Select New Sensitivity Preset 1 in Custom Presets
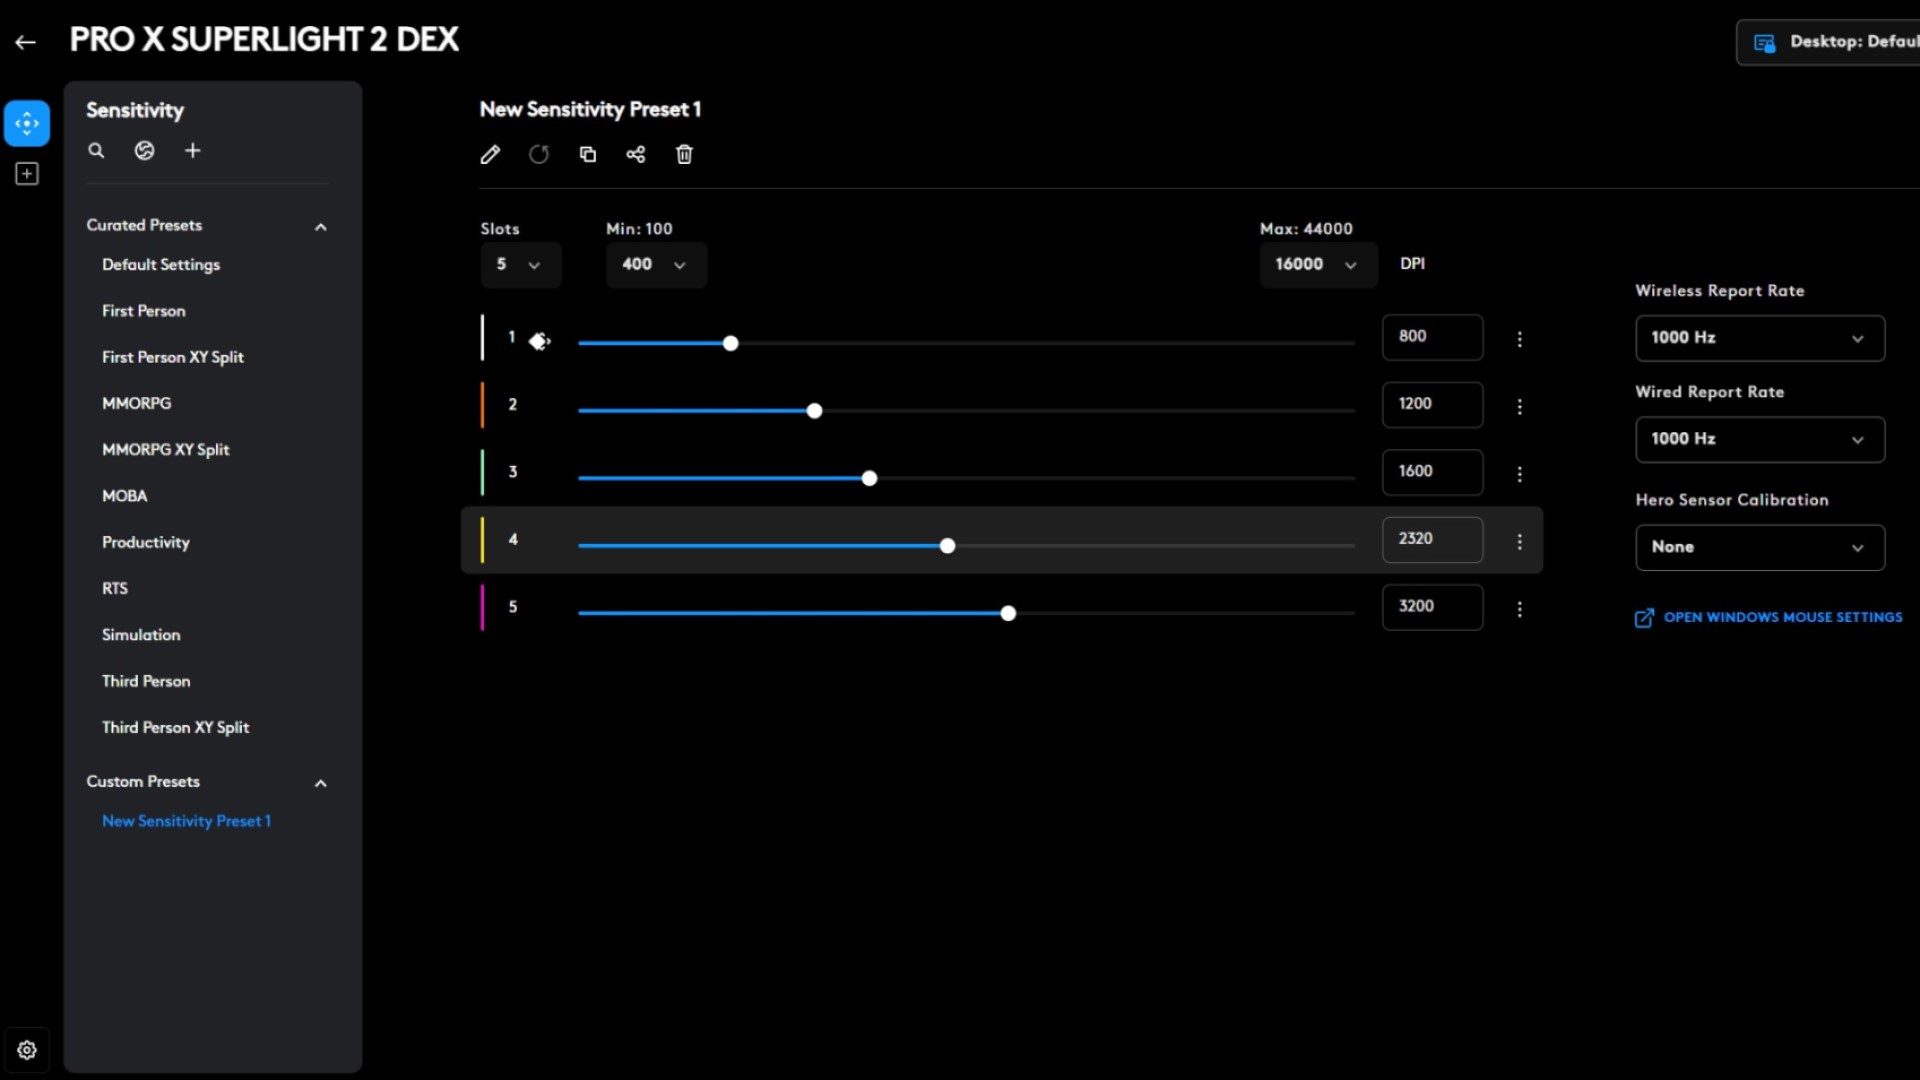 tap(186, 821)
